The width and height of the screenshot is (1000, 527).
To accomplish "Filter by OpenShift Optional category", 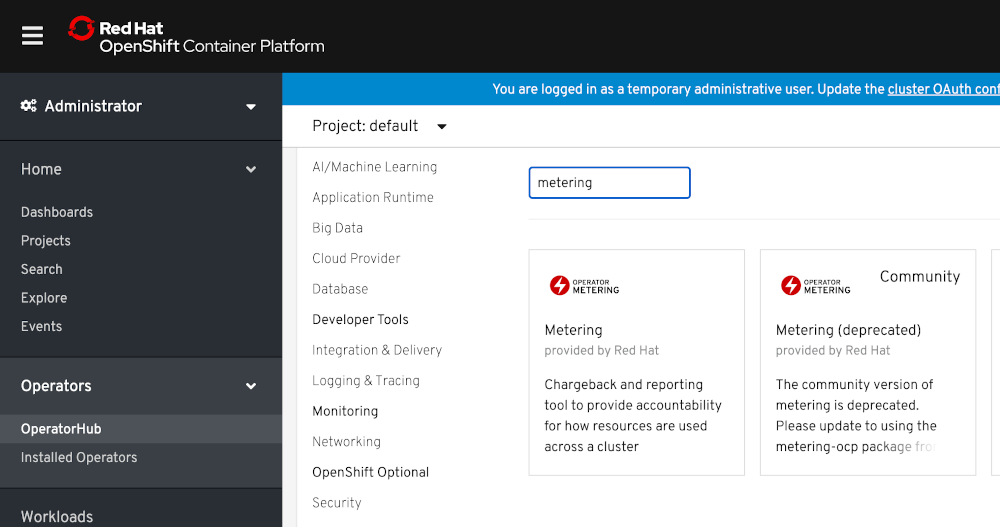I will [x=371, y=472].
